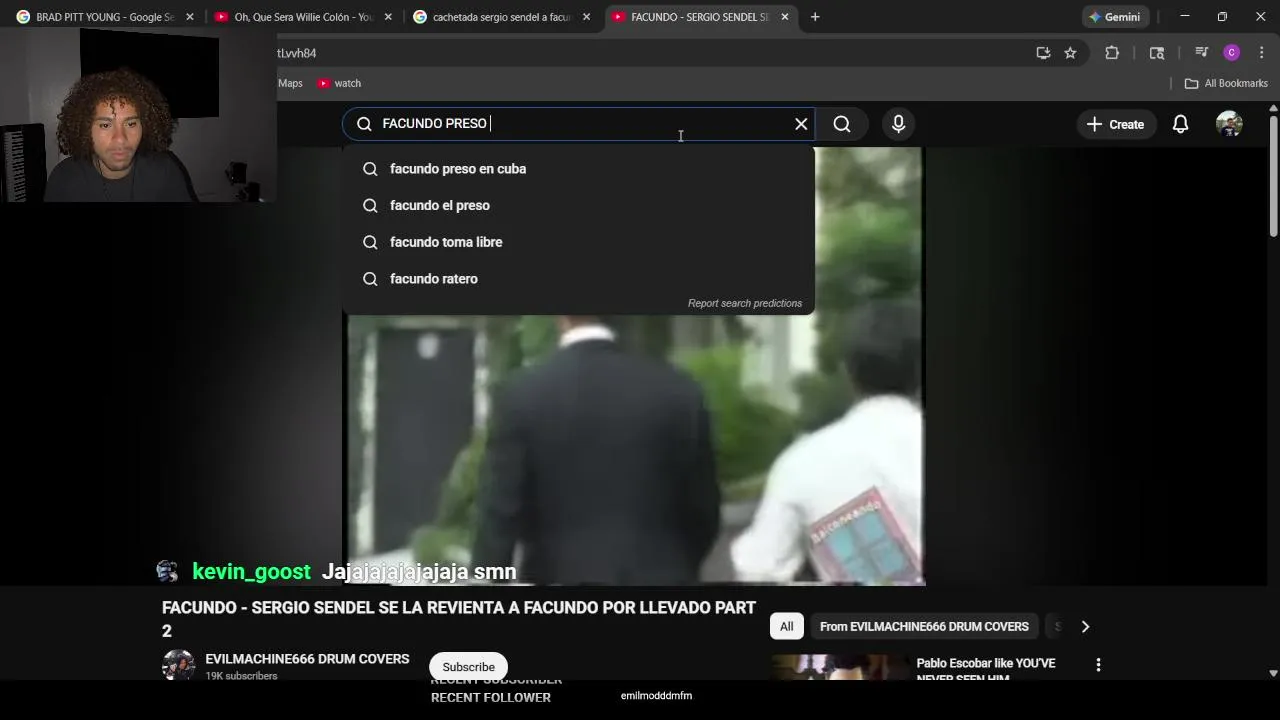Close the active FACUNDO - SERGIO SENDEL tab

tap(785, 17)
